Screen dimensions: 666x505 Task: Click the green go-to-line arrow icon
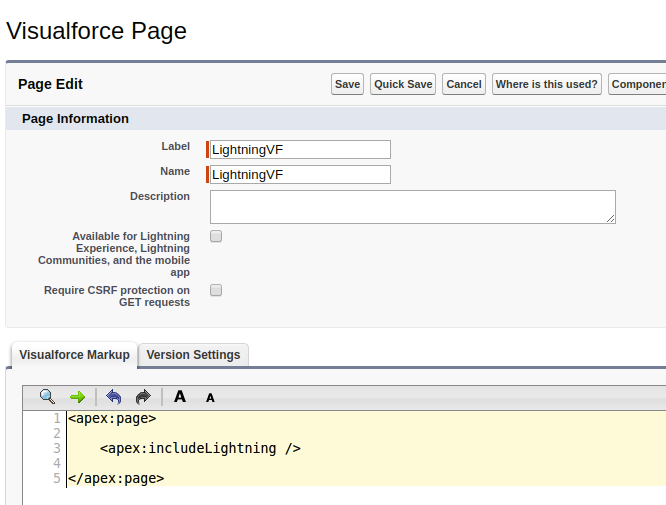pyautogui.click(x=77, y=397)
